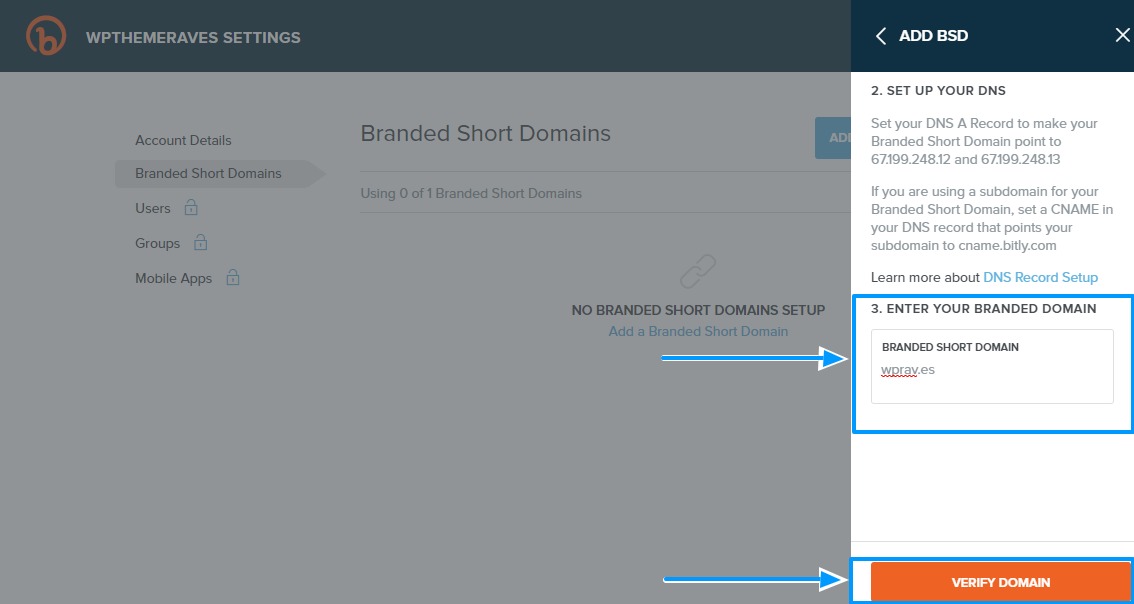Screen dimensions: 1134x604
Task: Click the lock icon beside Groups
Action: (x=200, y=242)
